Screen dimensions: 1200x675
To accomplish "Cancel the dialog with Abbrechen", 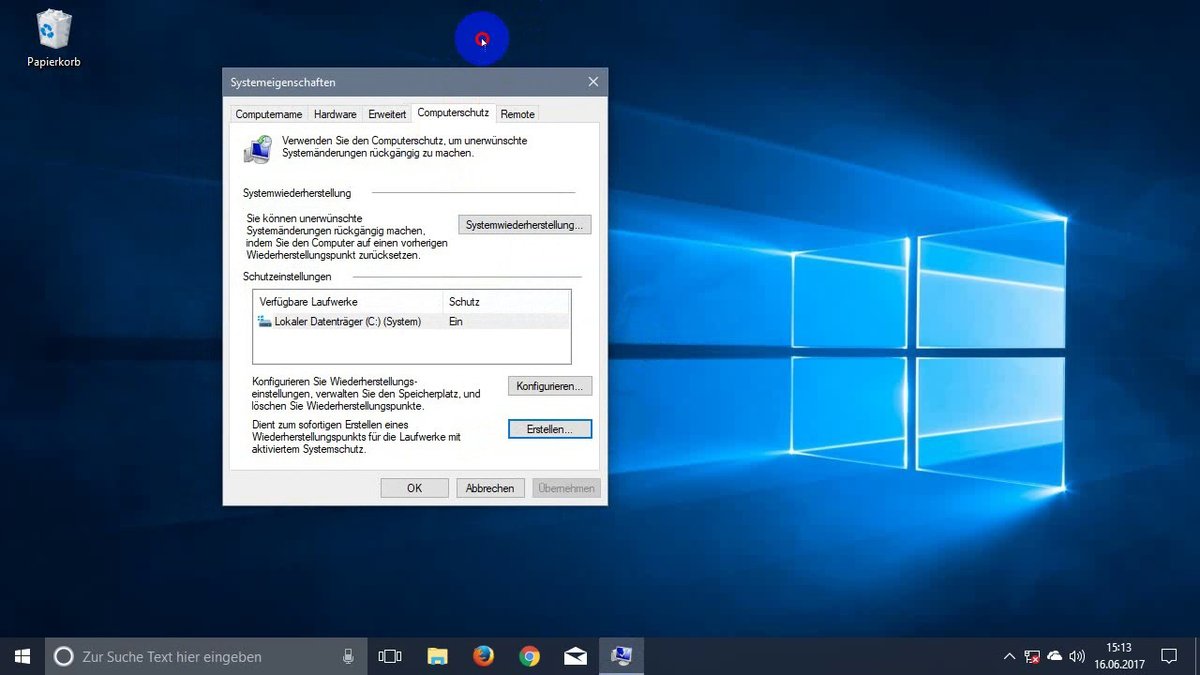I will tap(490, 488).
